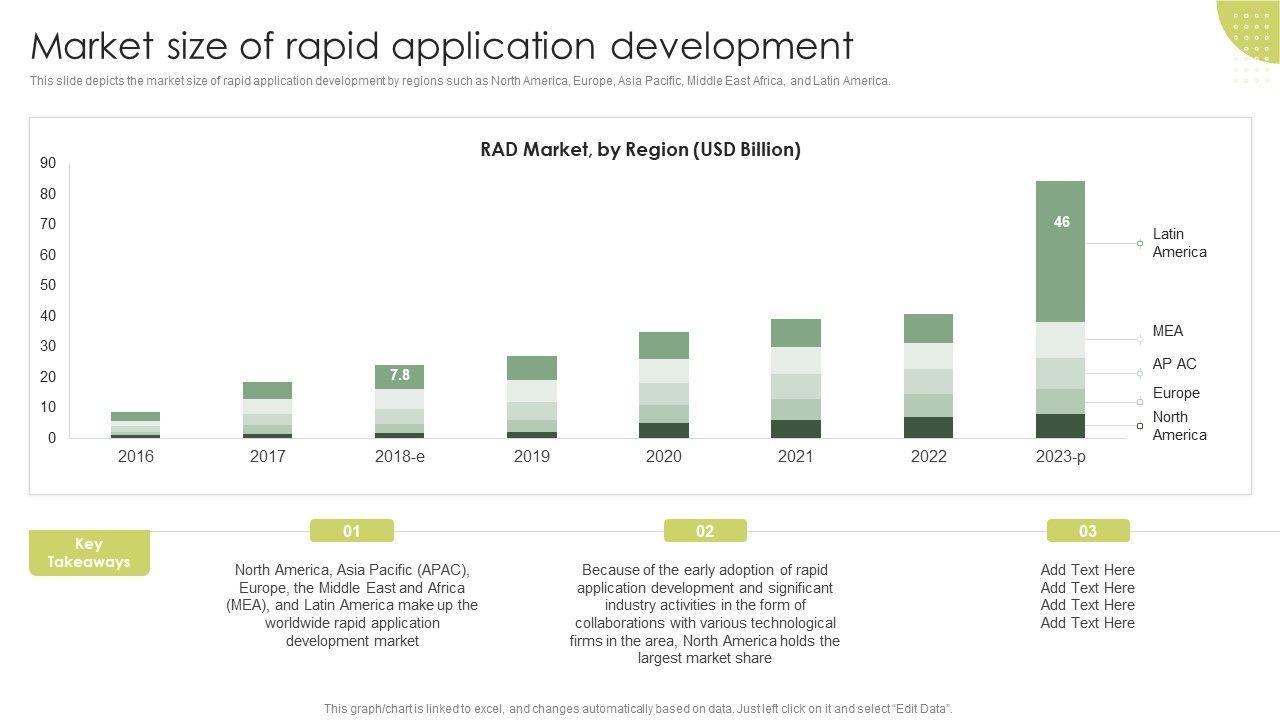
Task: Click the AP AC legend label
Action: pyautogui.click(x=1174, y=364)
